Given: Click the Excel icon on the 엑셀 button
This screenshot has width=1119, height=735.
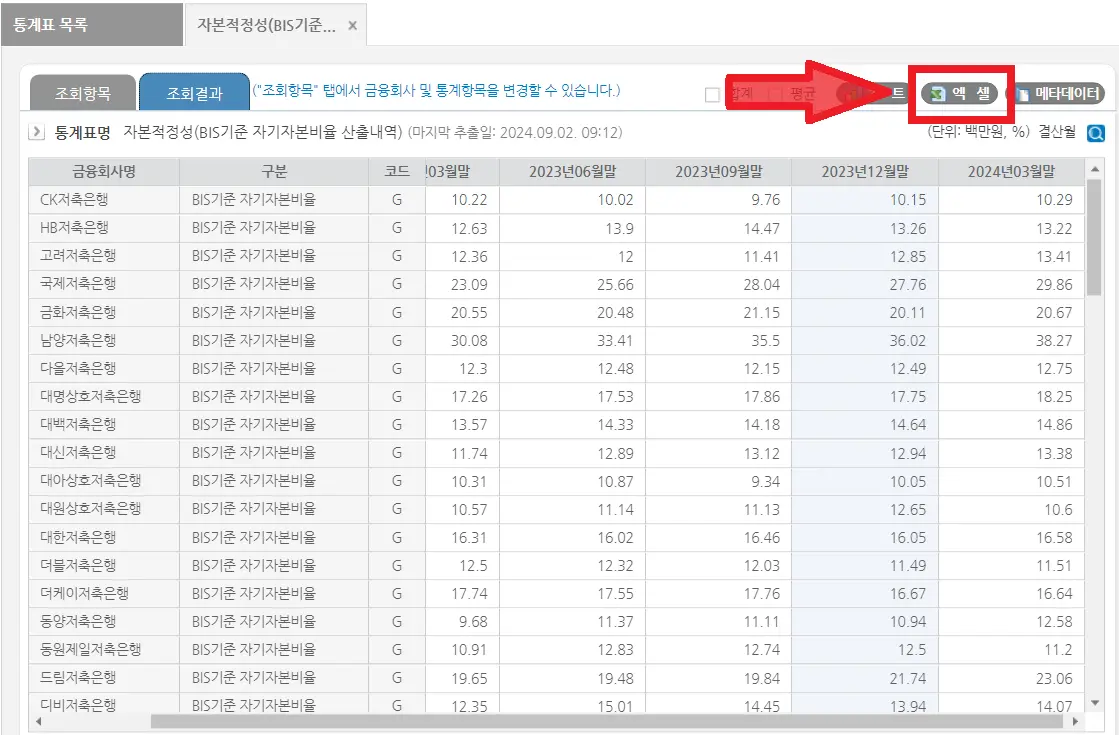Looking at the screenshot, I should click(936, 93).
